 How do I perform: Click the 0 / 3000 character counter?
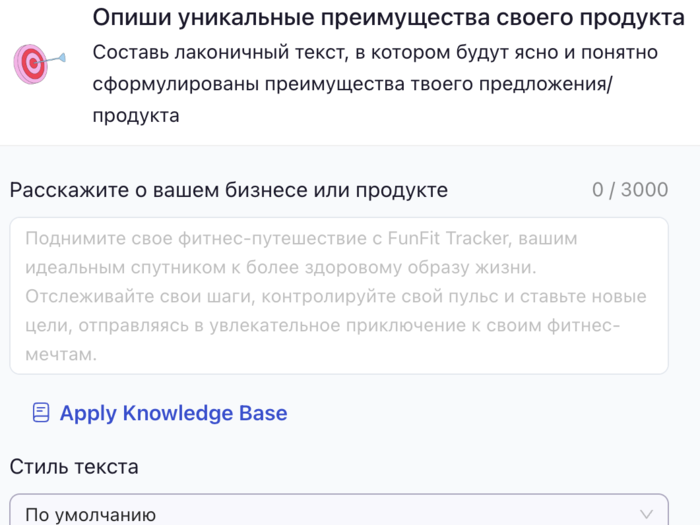point(630,190)
